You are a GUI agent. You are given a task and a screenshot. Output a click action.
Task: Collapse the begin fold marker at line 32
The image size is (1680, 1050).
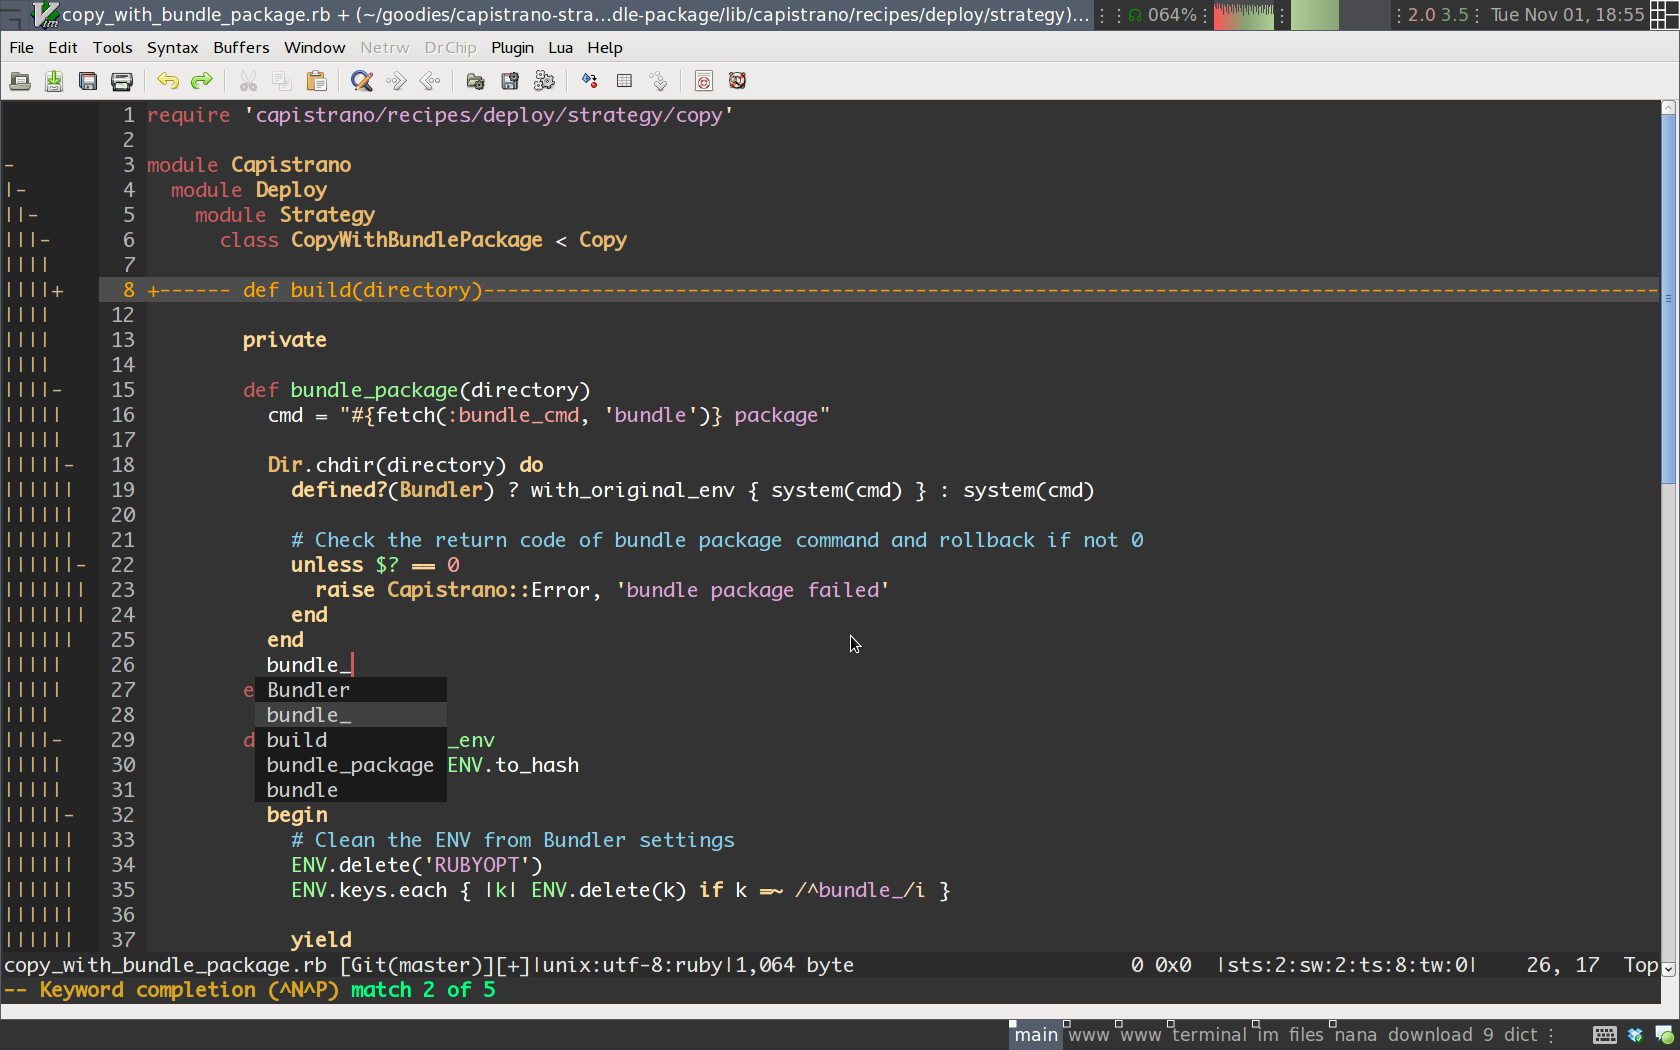click(69, 815)
